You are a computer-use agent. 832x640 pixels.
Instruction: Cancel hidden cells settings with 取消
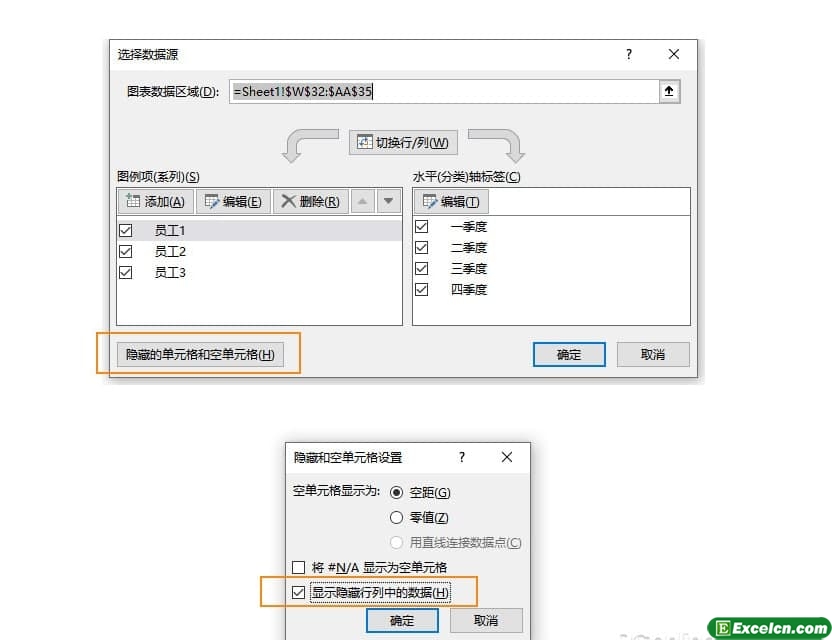click(x=486, y=620)
